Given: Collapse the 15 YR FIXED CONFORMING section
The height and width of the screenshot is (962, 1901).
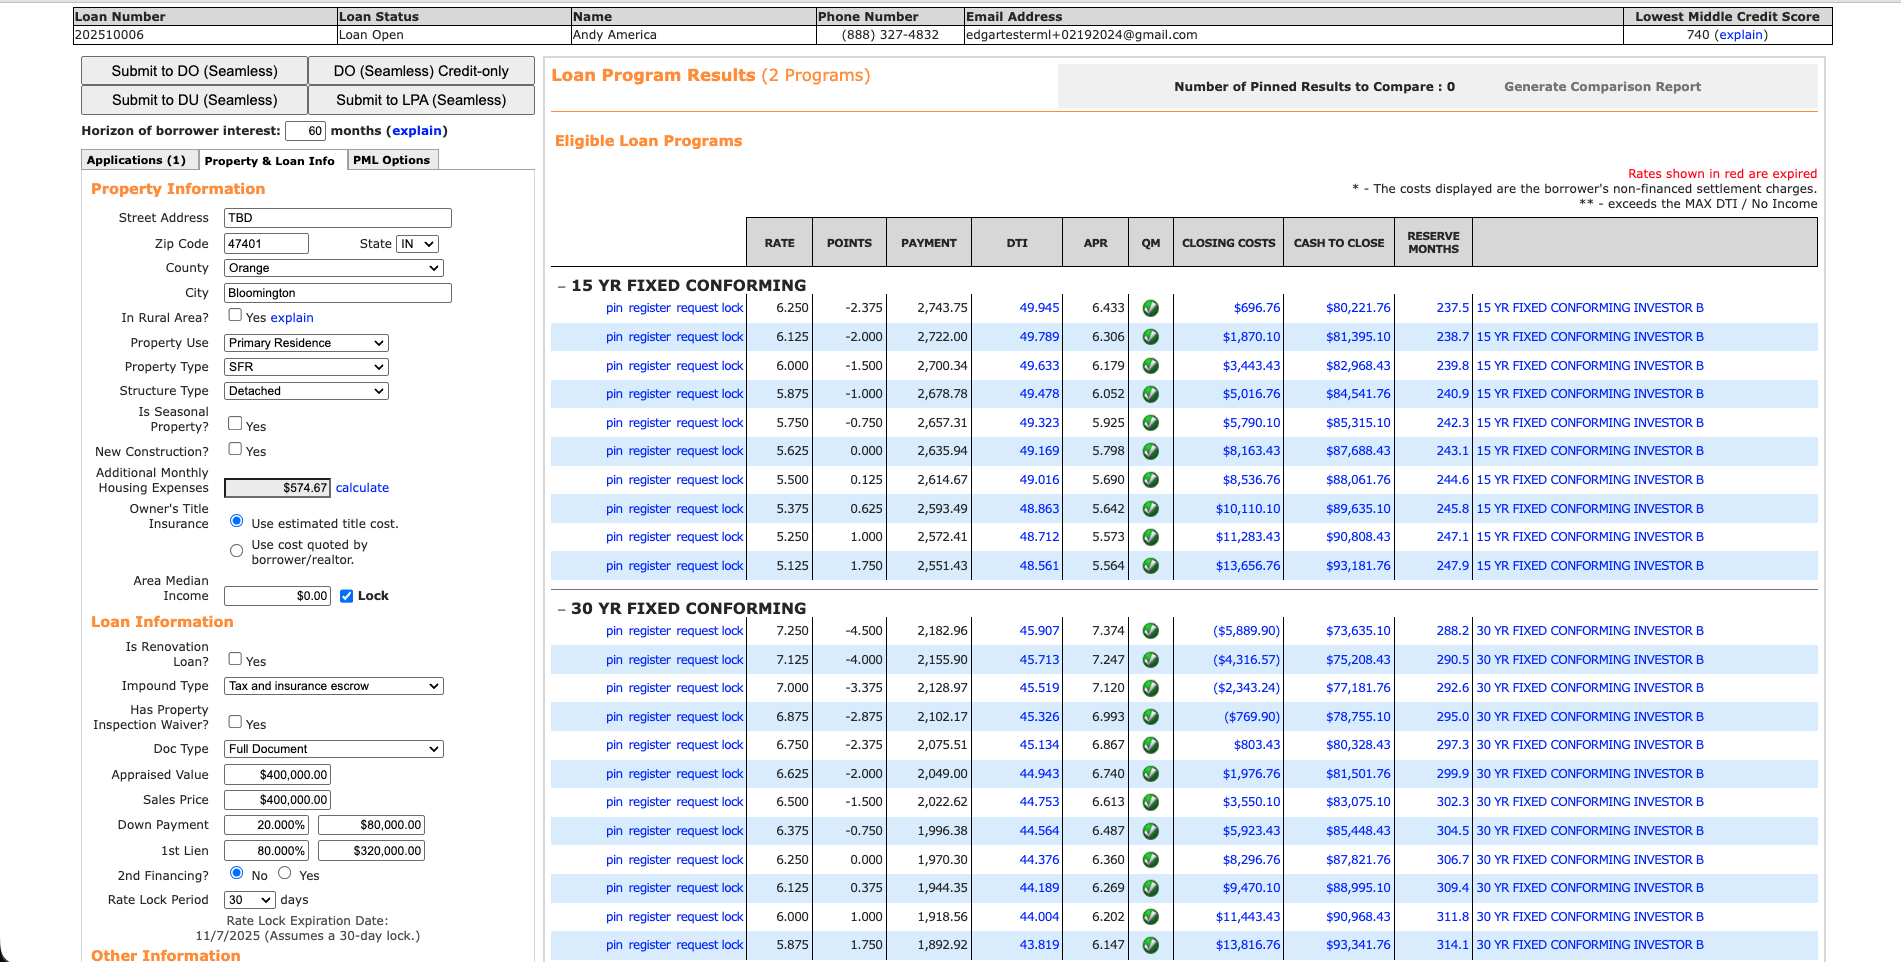Looking at the screenshot, I should click(x=560, y=285).
